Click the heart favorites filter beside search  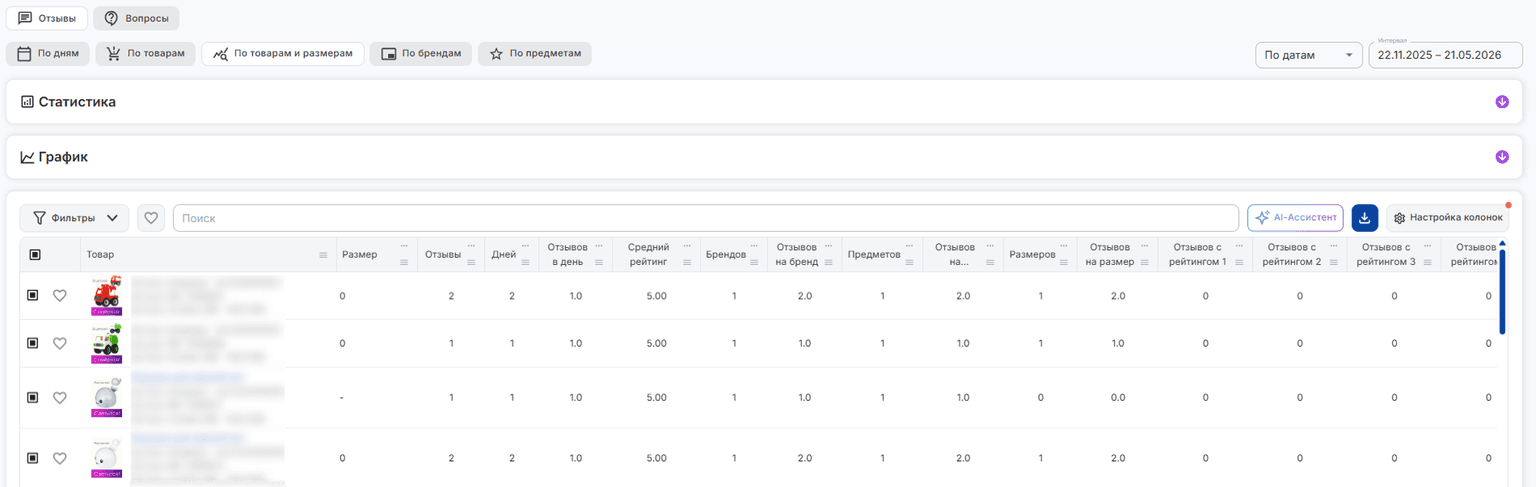click(151, 218)
